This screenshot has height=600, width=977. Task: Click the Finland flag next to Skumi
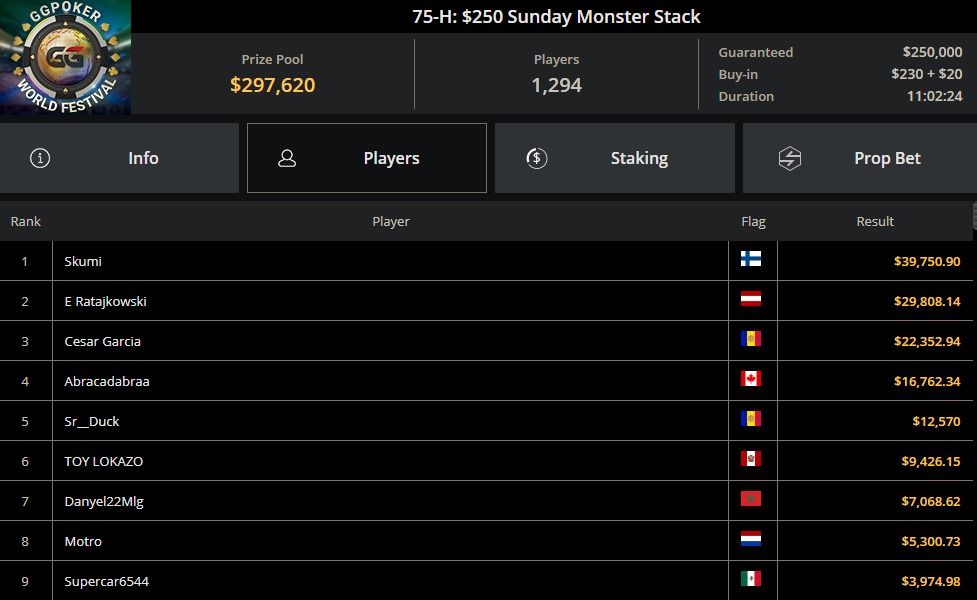tap(751, 259)
